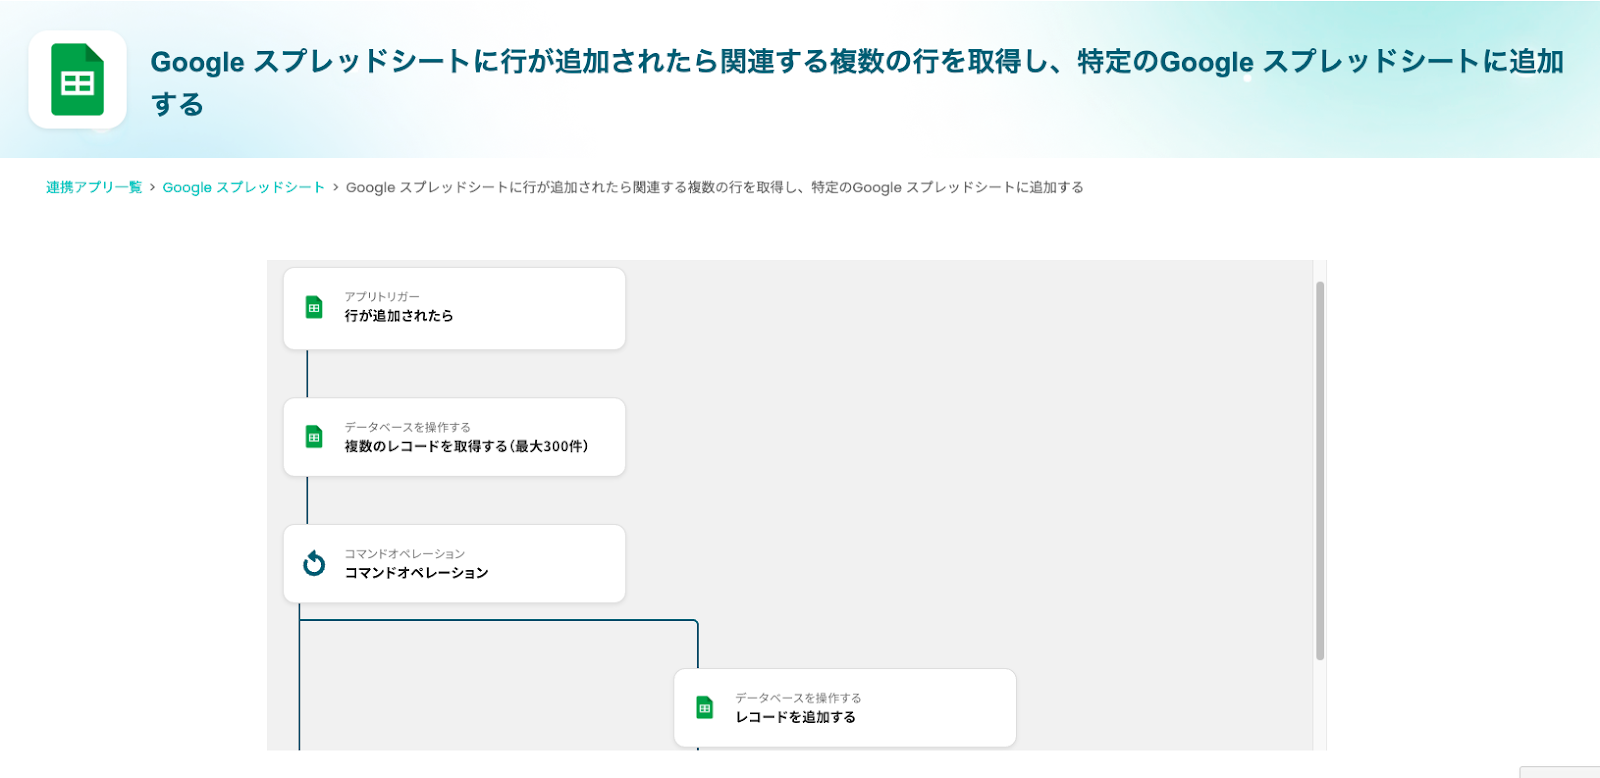This screenshot has width=1600, height=778.
Task: Open the レコードを追加する step title
Action: (x=795, y=717)
